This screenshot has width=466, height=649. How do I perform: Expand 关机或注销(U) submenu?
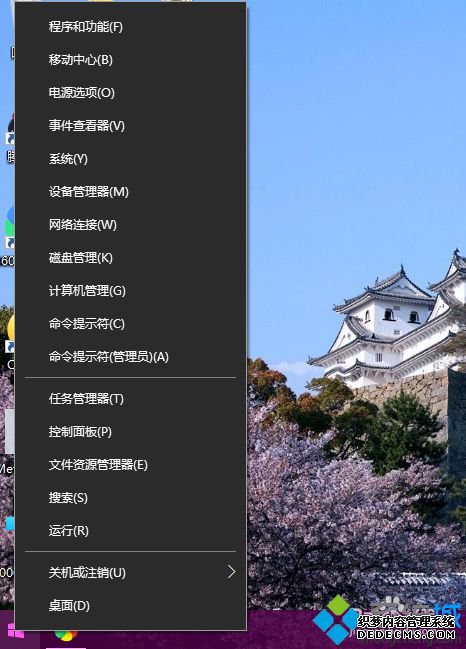point(131,573)
